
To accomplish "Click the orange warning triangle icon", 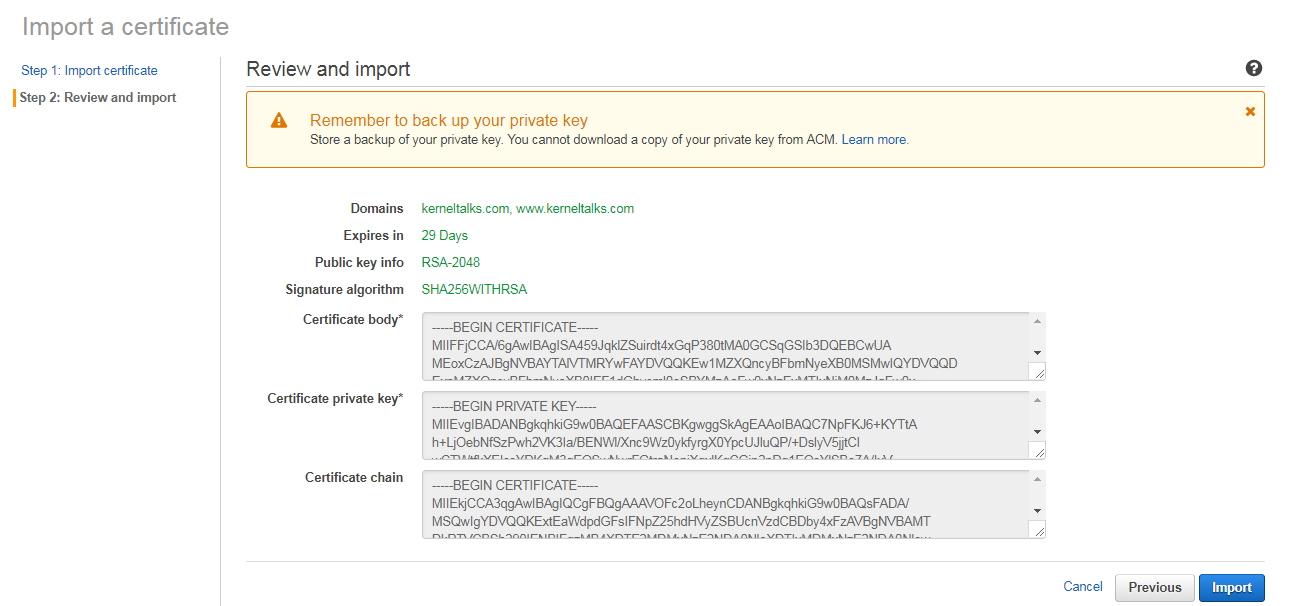I will click(279, 120).
